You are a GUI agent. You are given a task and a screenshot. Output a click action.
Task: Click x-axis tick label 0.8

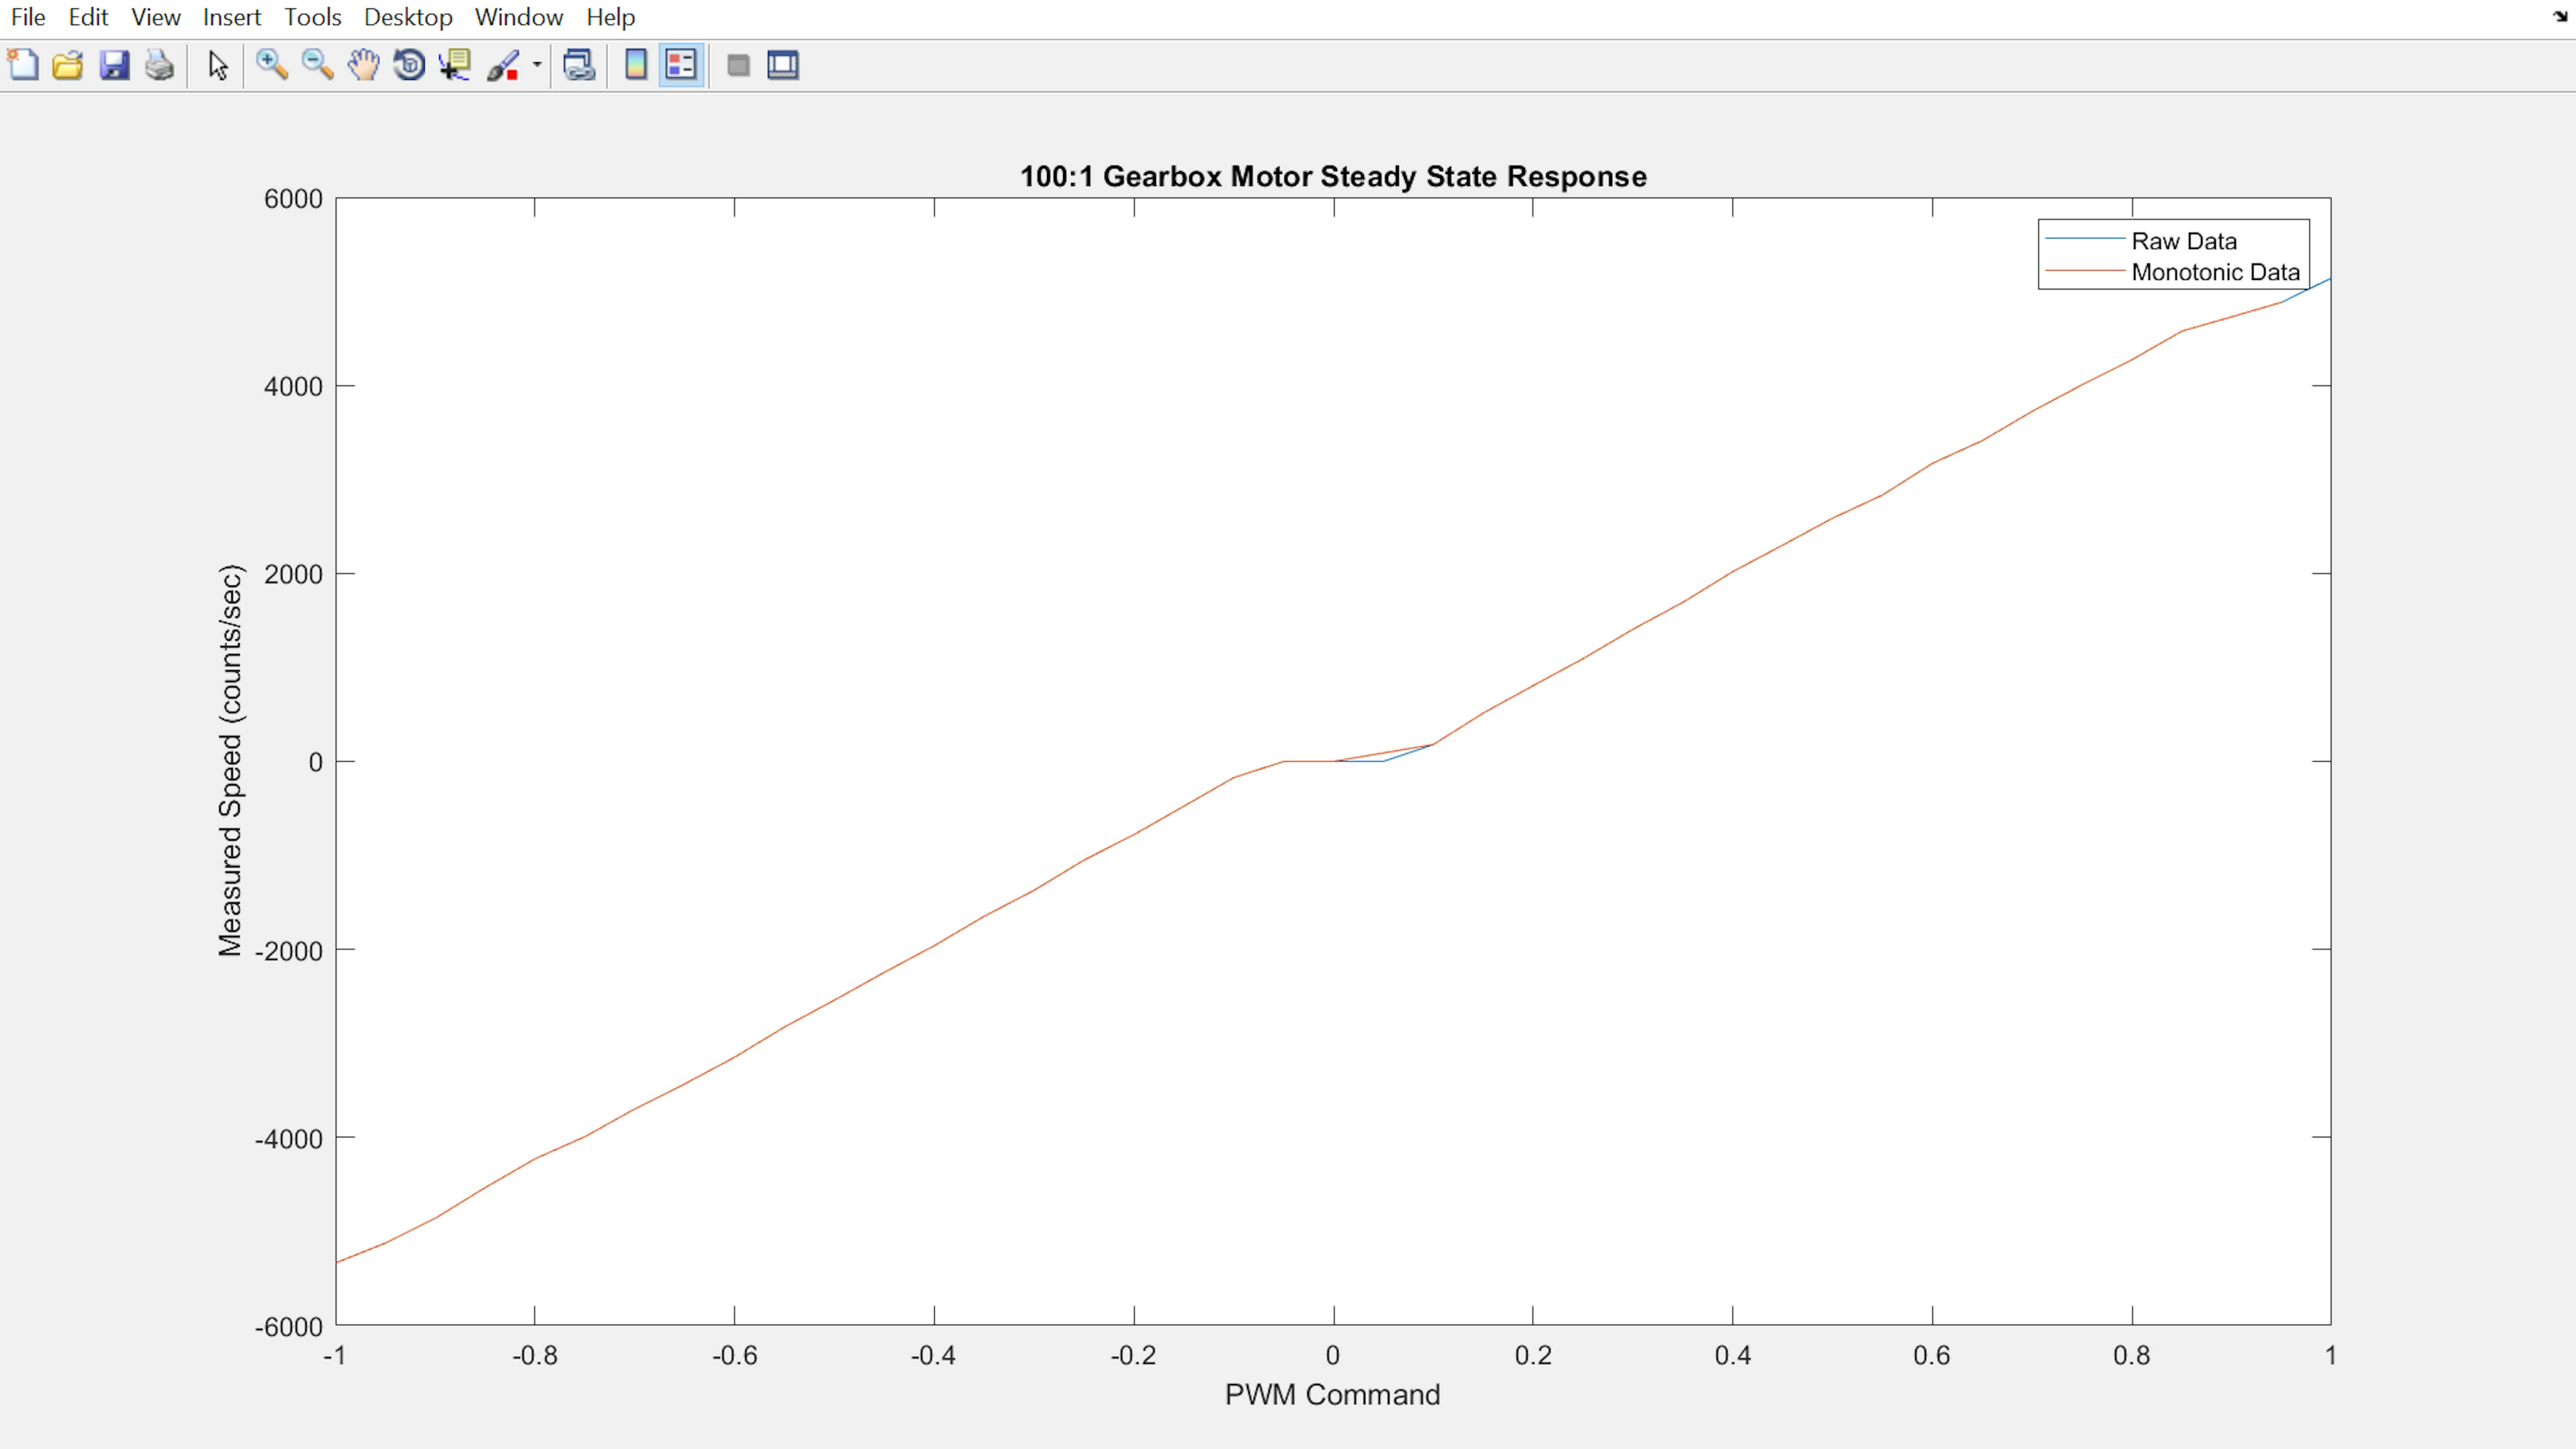(2131, 1355)
